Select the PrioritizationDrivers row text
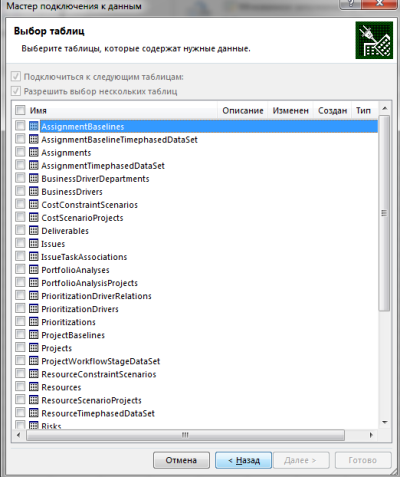 tap(80, 309)
